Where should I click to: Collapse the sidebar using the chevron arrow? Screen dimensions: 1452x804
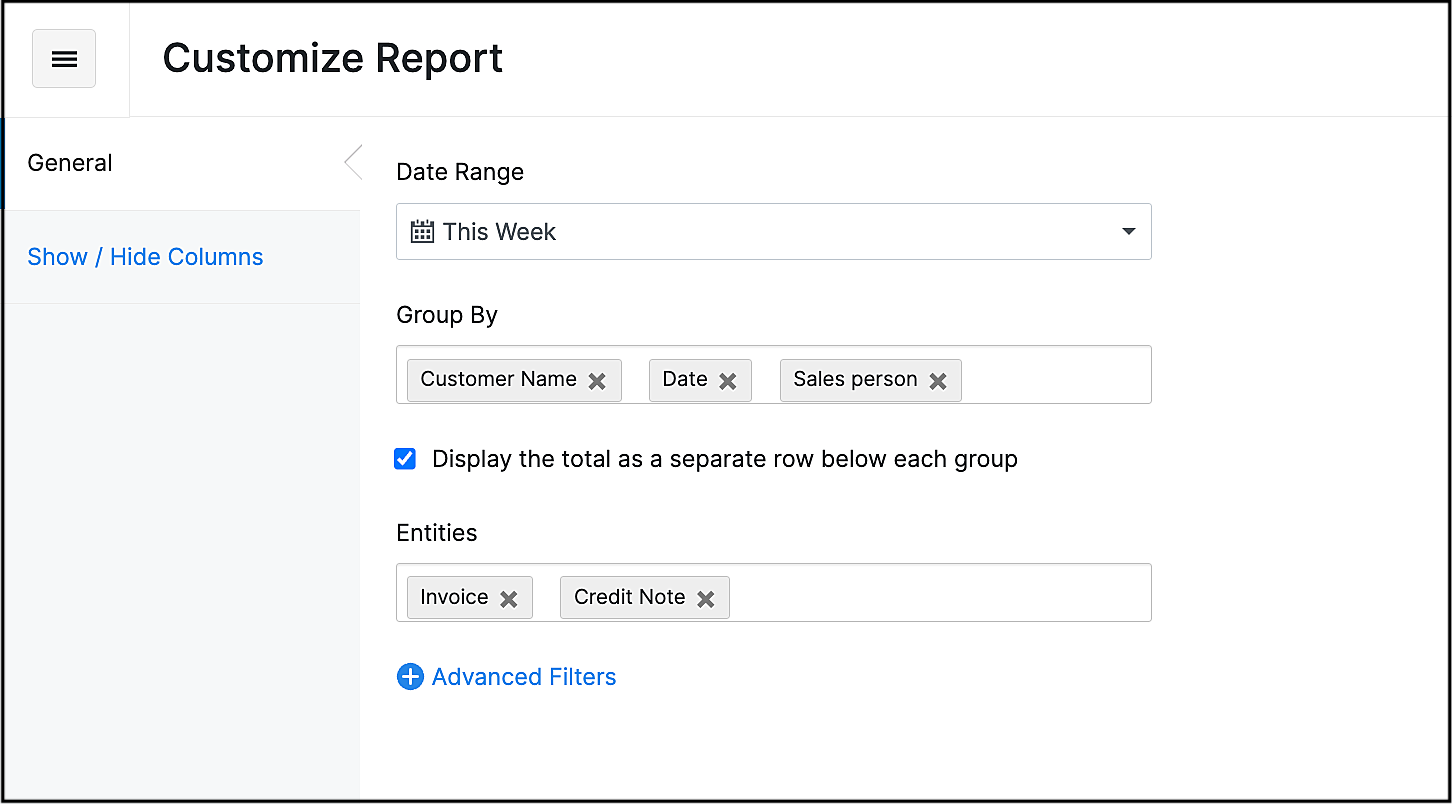coord(352,162)
